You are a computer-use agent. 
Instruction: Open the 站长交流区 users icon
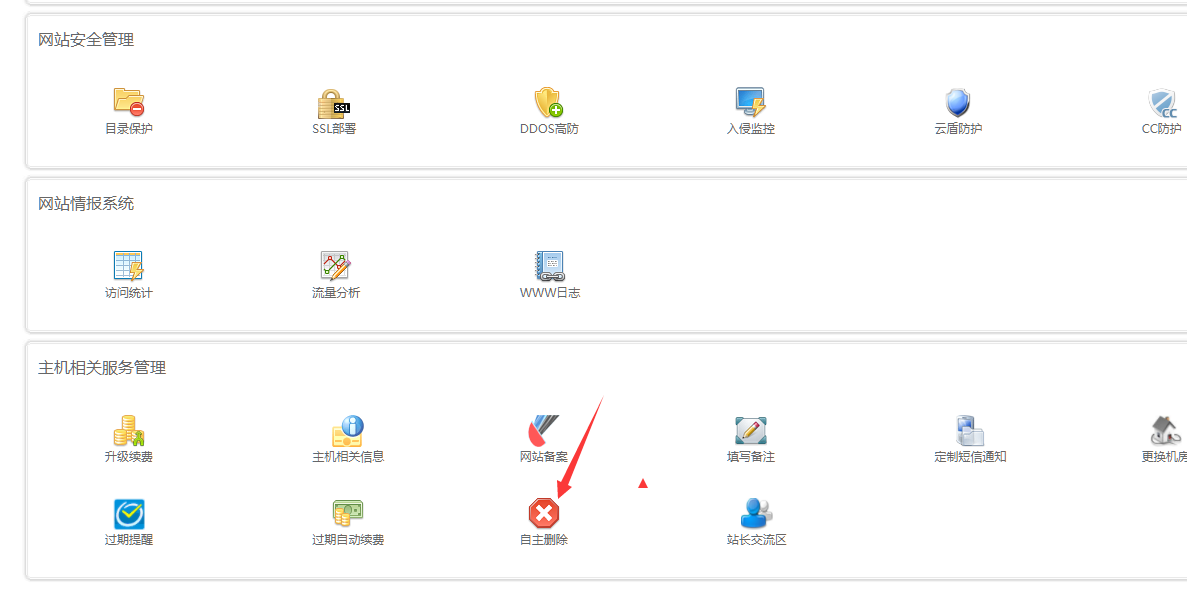[x=756, y=514]
